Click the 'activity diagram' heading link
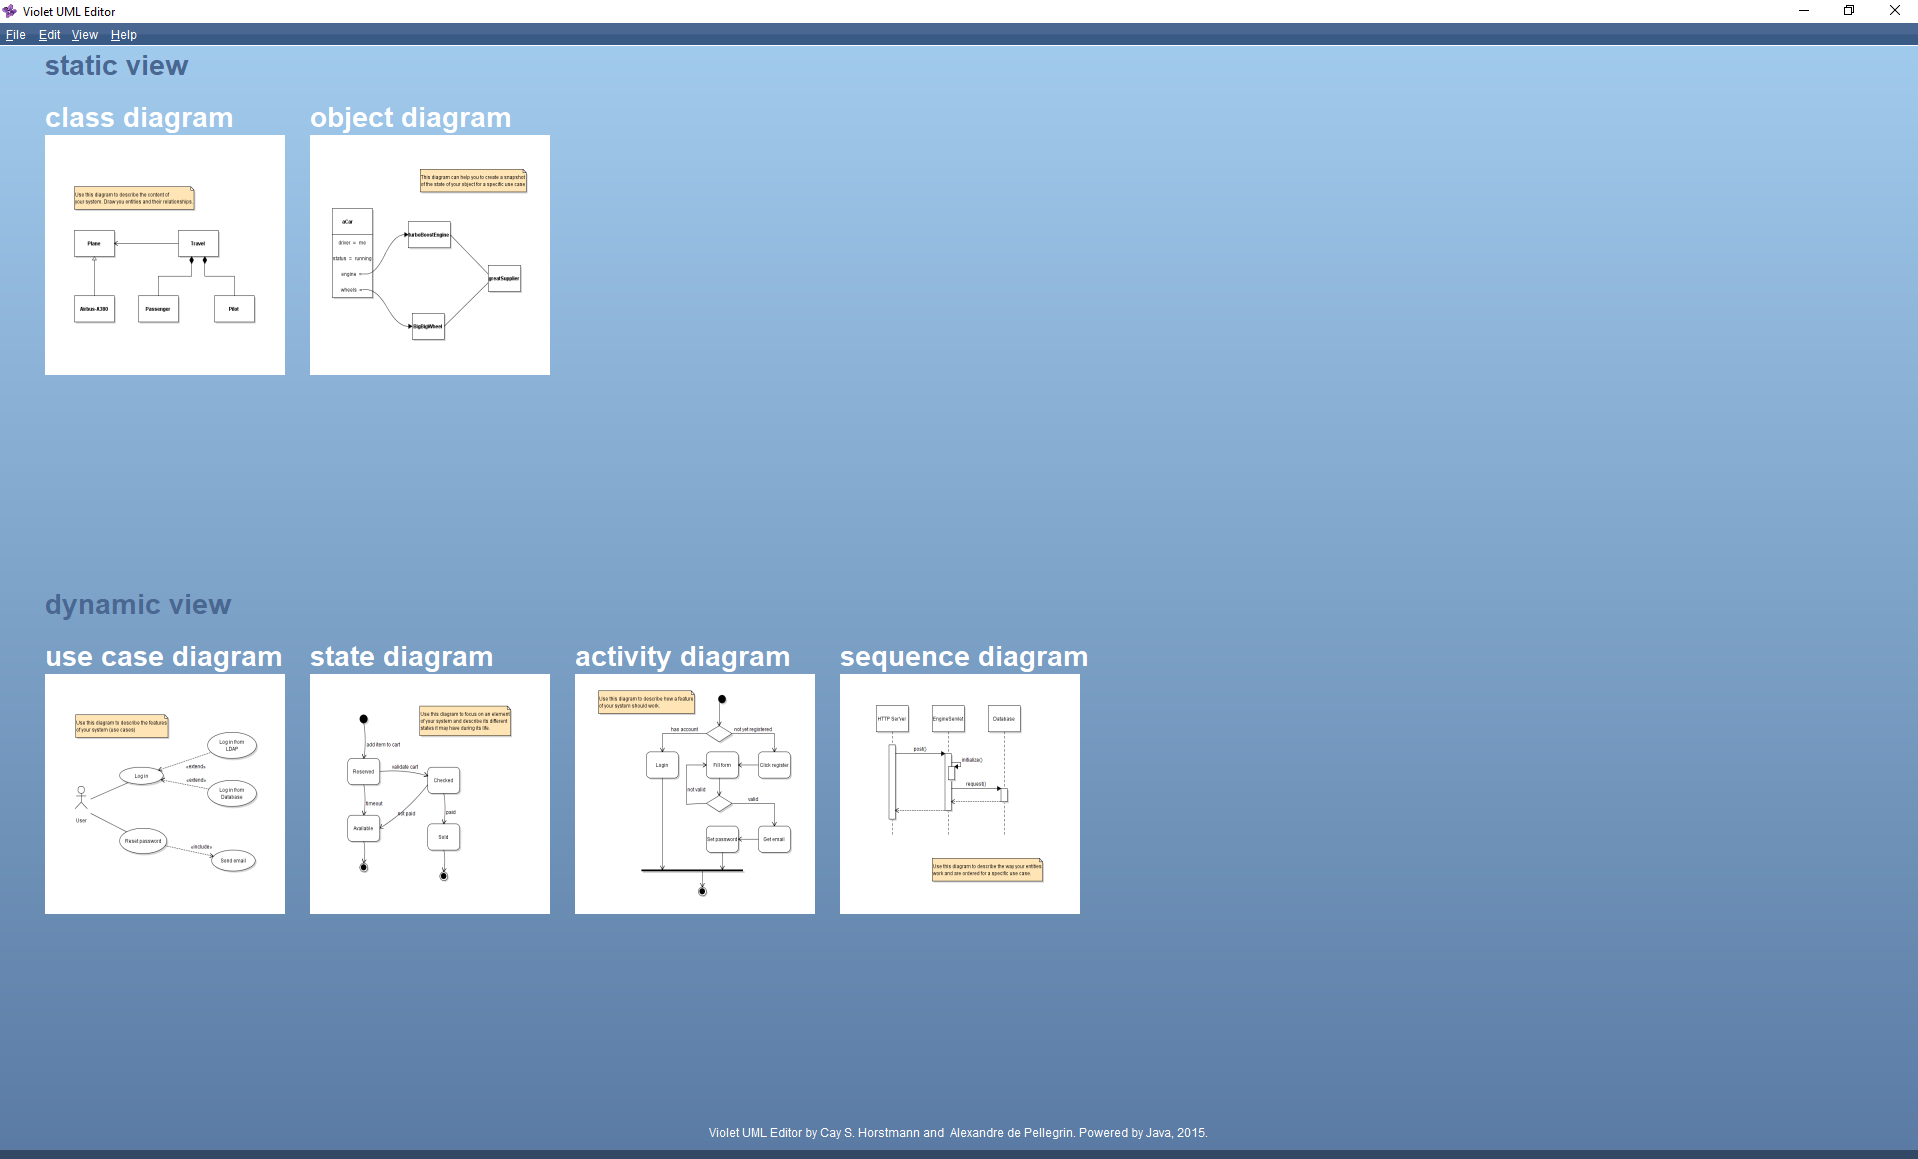The image size is (1918, 1159). [x=683, y=657]
